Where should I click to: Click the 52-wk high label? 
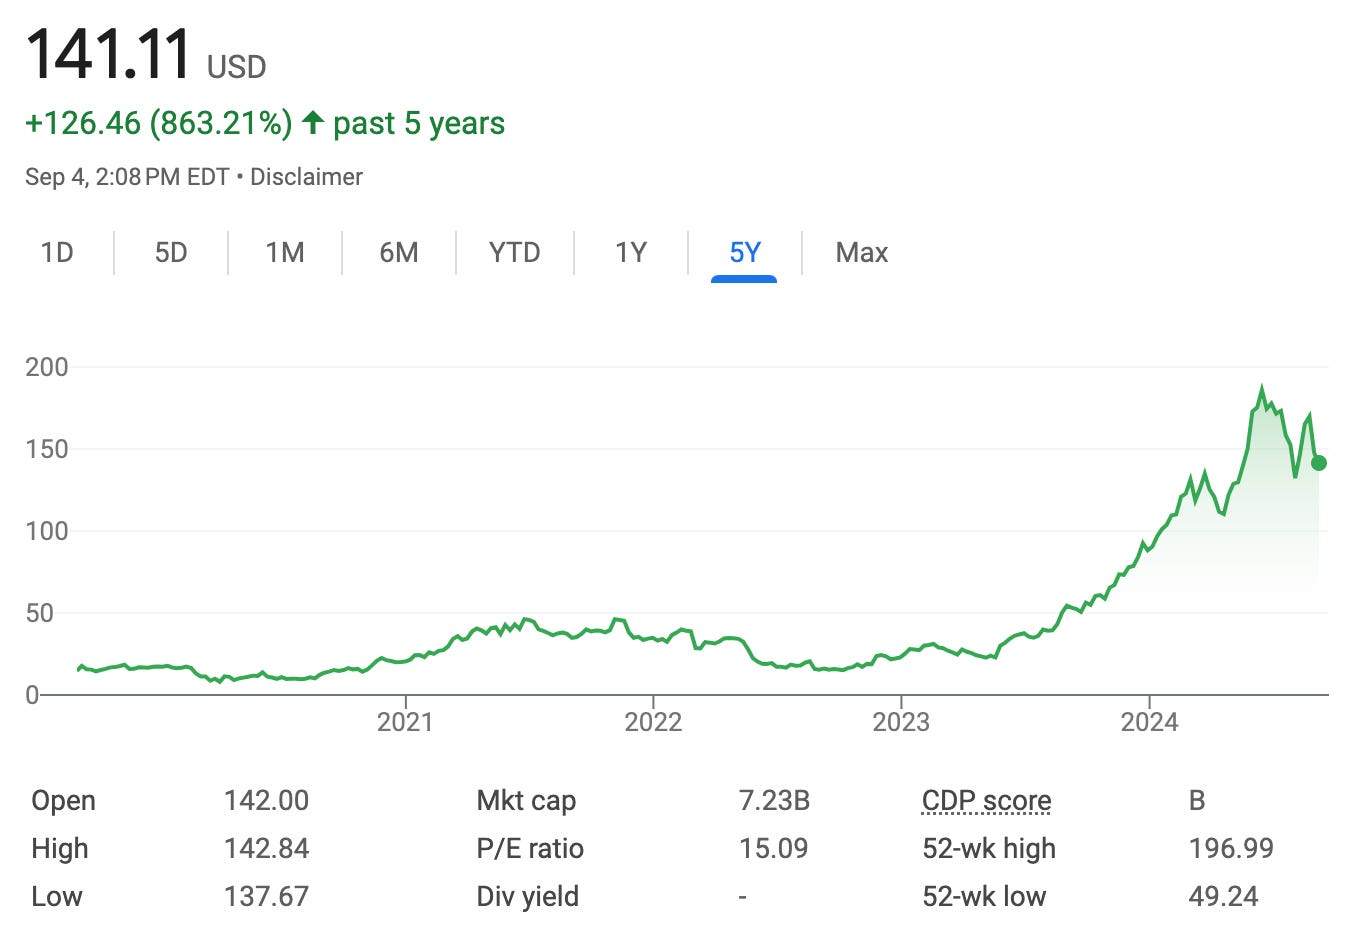pos(989,849)
